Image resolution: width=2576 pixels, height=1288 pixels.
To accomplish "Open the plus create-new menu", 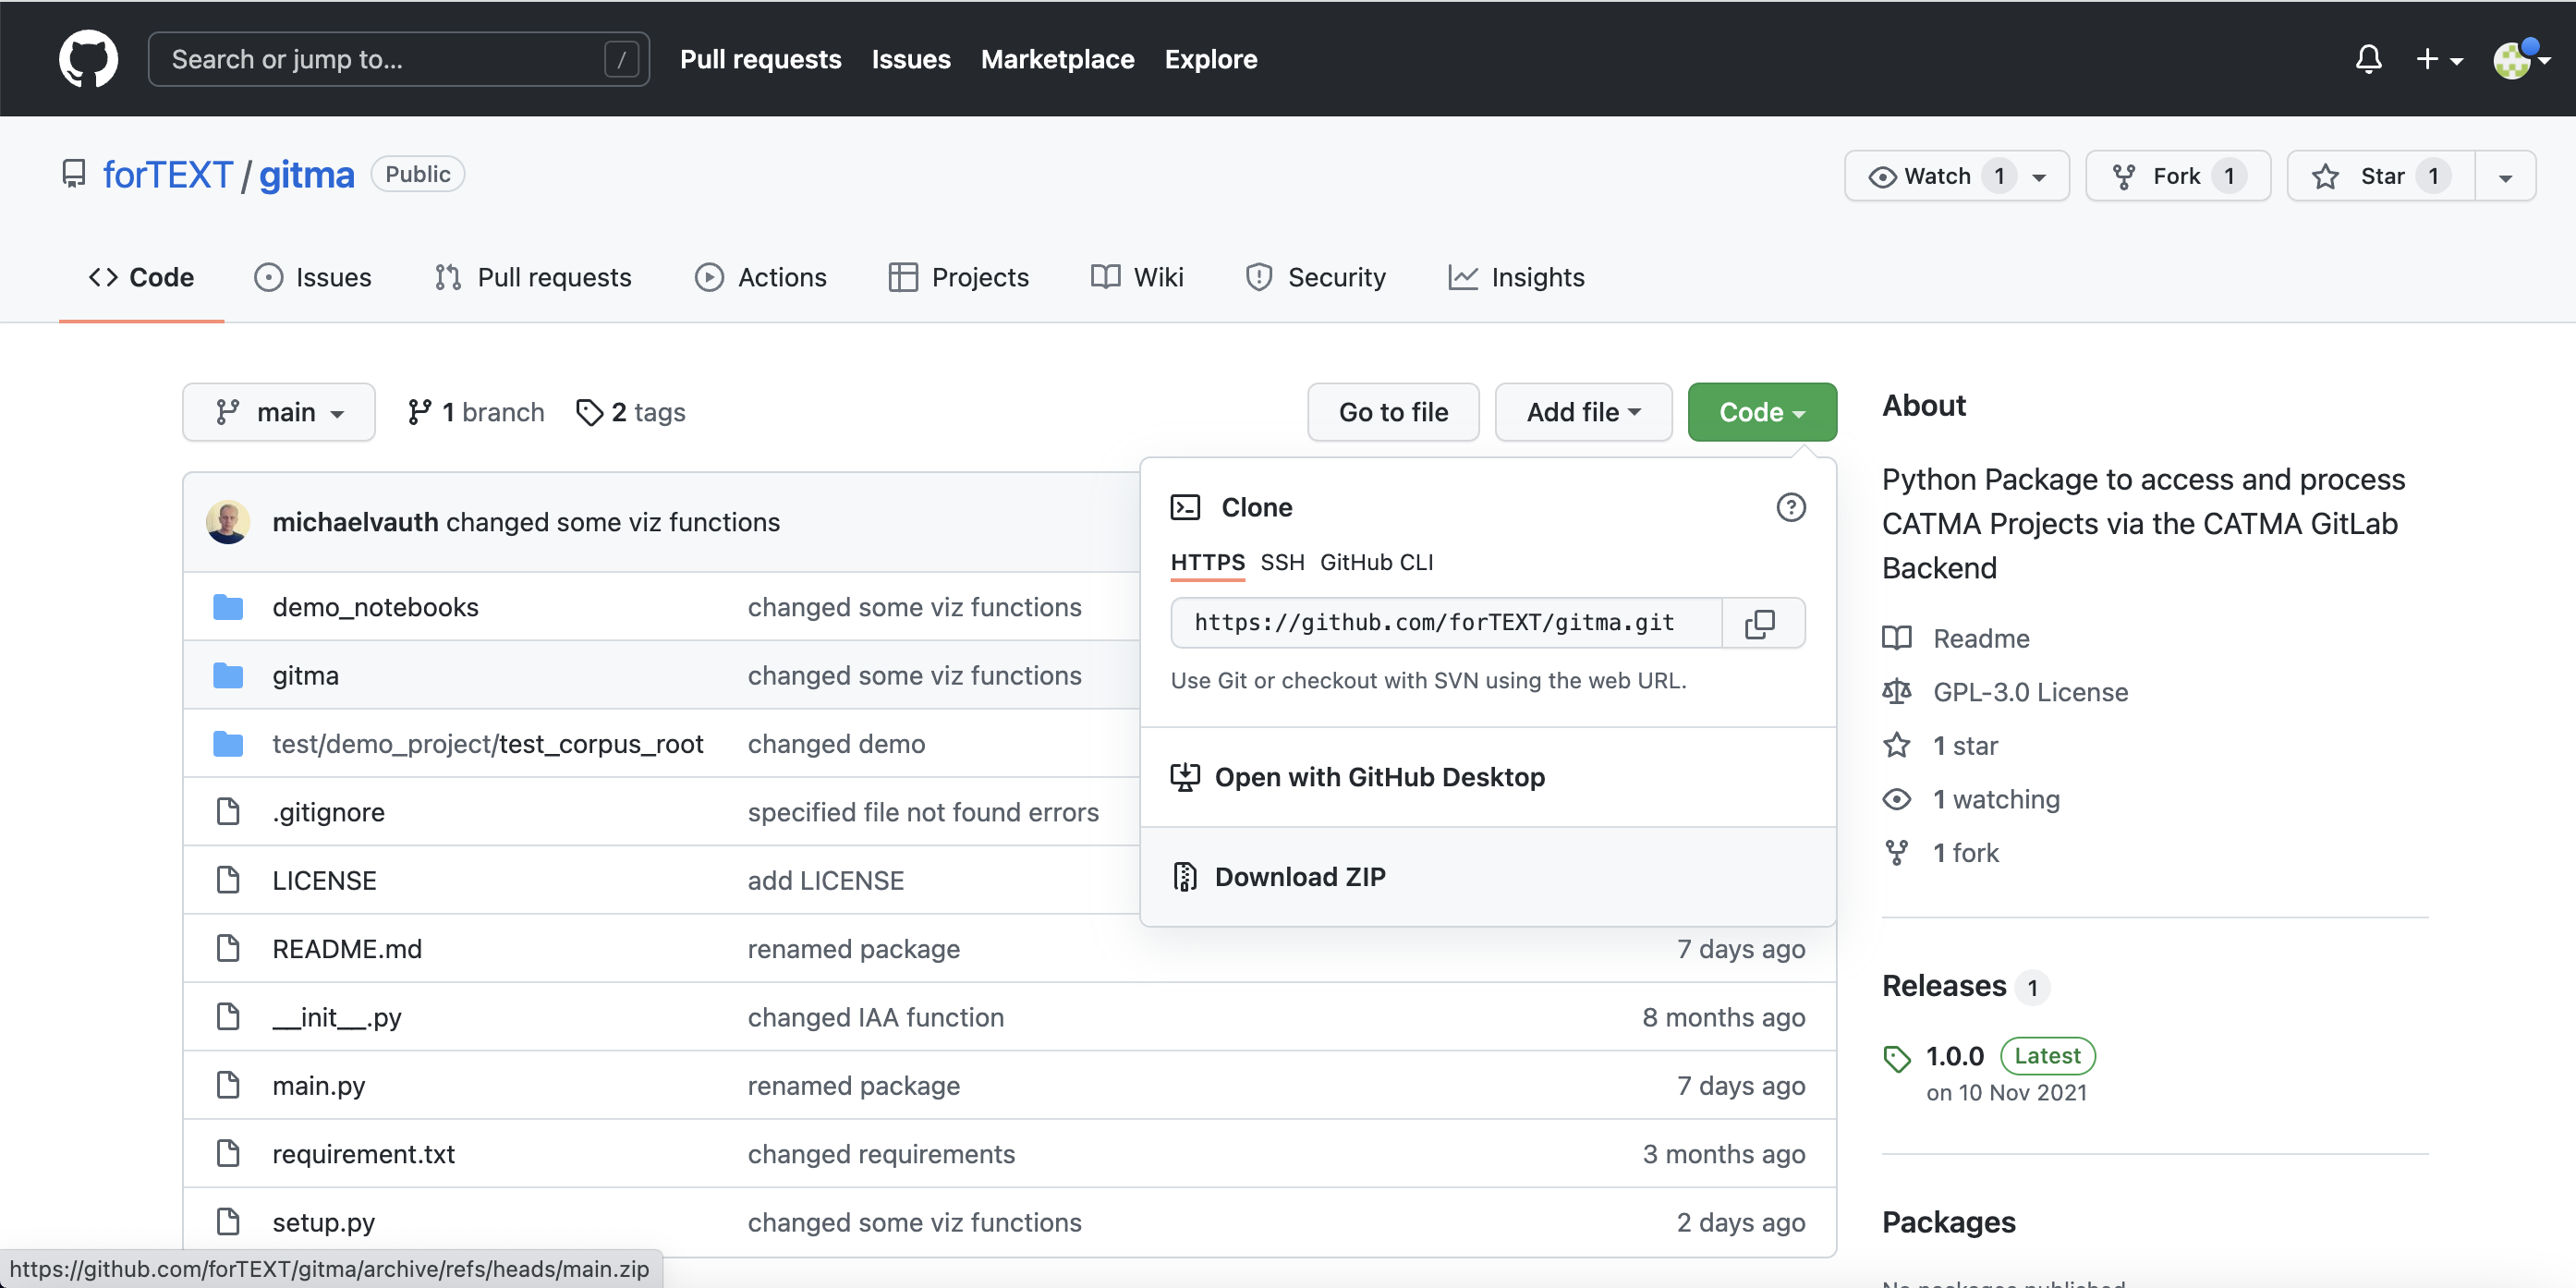I will (2438, 59).
